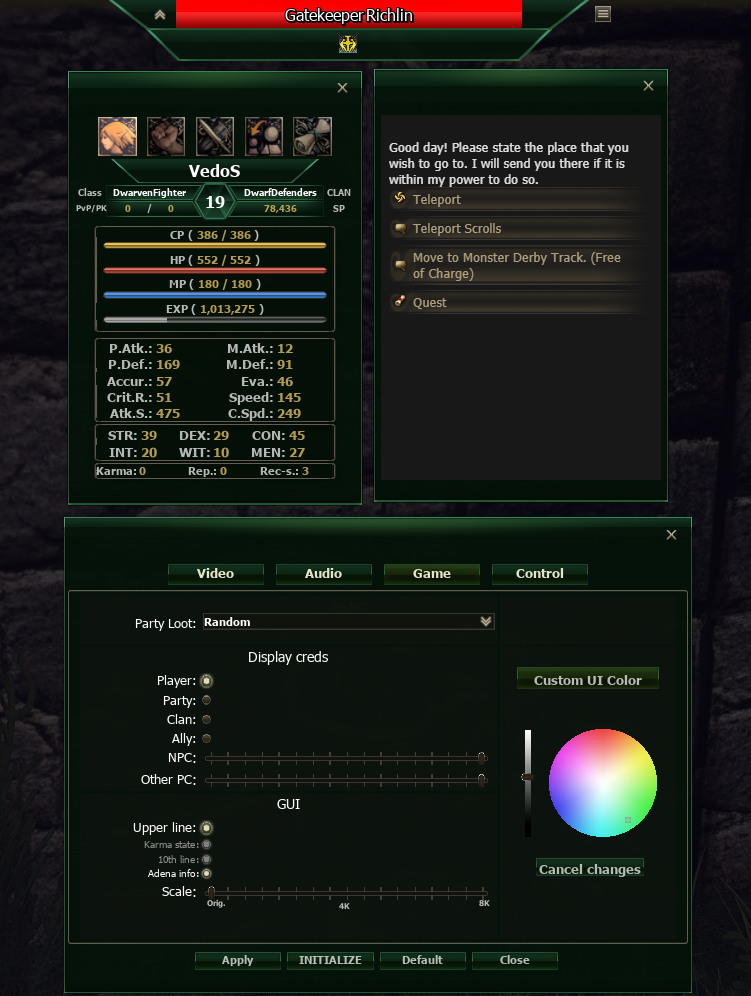This screenshot has width=751, height=996.
Task: Click the double-chevron up icon beside target name
Action: click(160, 15)
